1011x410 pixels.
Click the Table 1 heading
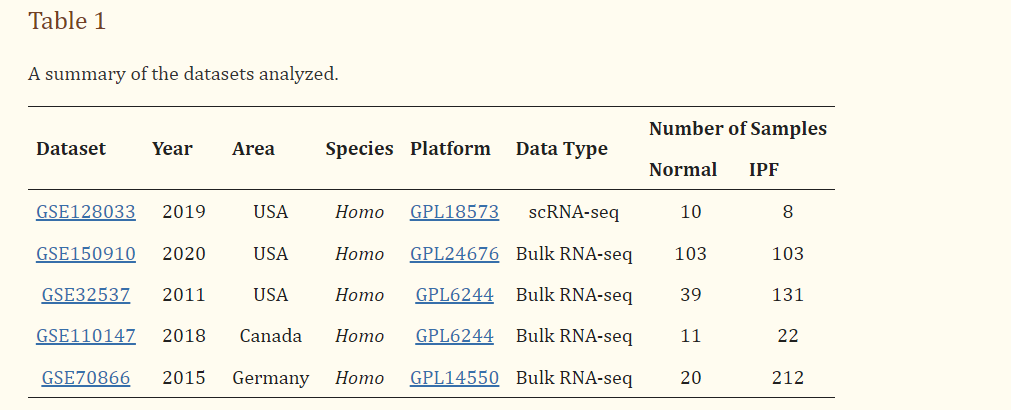67,21
